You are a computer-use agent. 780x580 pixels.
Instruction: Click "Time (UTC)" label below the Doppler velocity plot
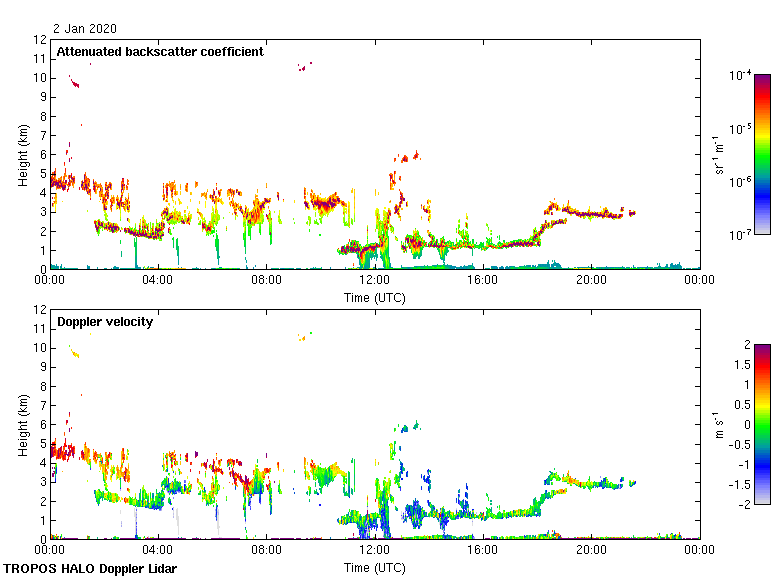point(374,567)
